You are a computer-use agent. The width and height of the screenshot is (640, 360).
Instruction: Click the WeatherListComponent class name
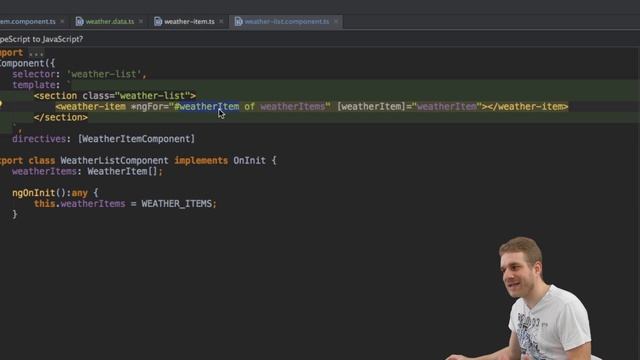114,161
